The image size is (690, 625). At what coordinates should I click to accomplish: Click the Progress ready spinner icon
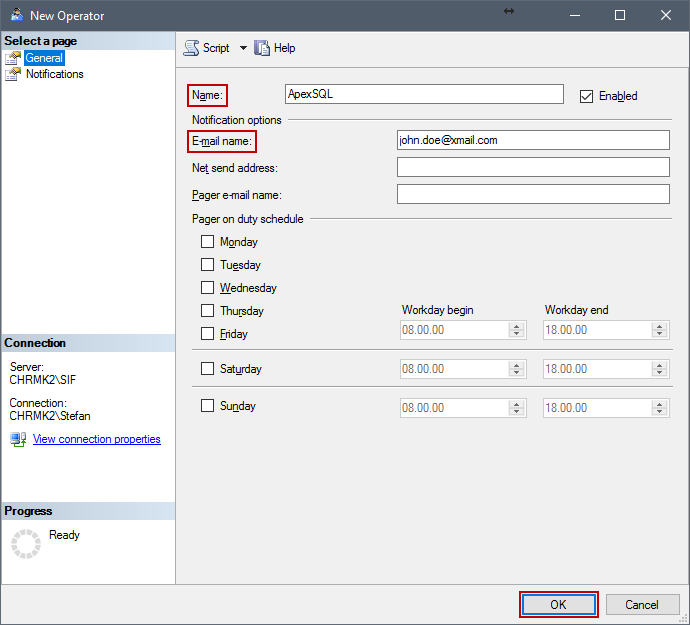tap(26, 544)
